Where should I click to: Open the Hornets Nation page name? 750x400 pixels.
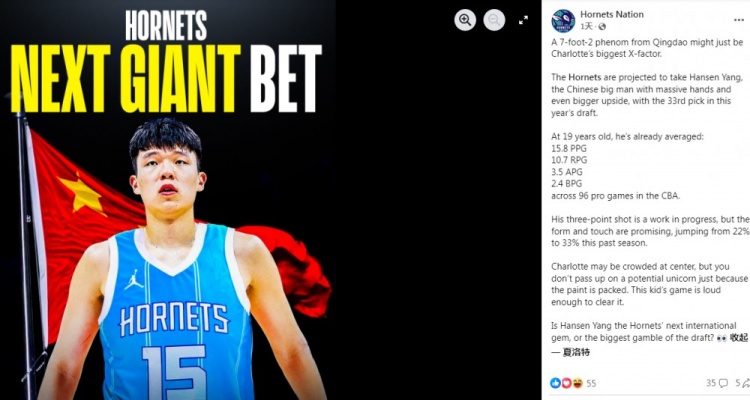click(x=612, y=14)
